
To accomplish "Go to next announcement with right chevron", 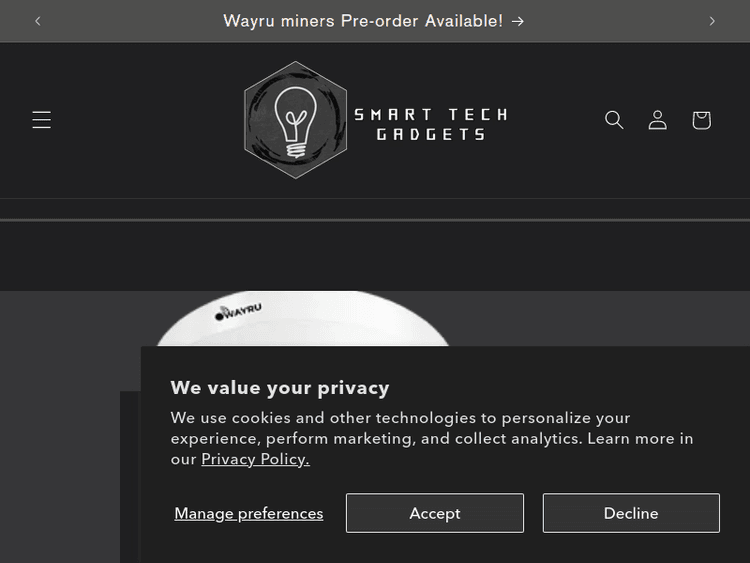I will click(712, 21).
